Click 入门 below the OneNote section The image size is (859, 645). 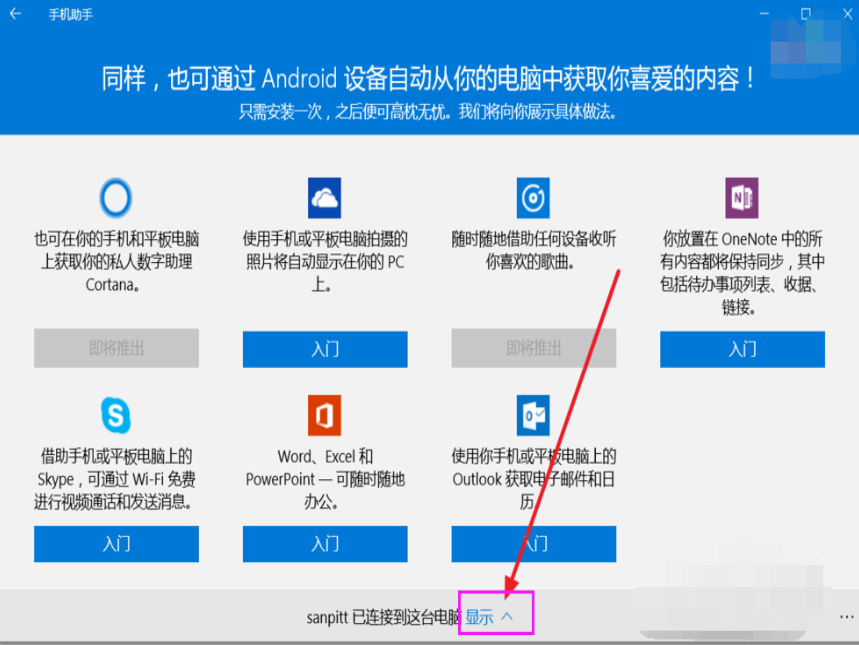[x=741, y=349]
